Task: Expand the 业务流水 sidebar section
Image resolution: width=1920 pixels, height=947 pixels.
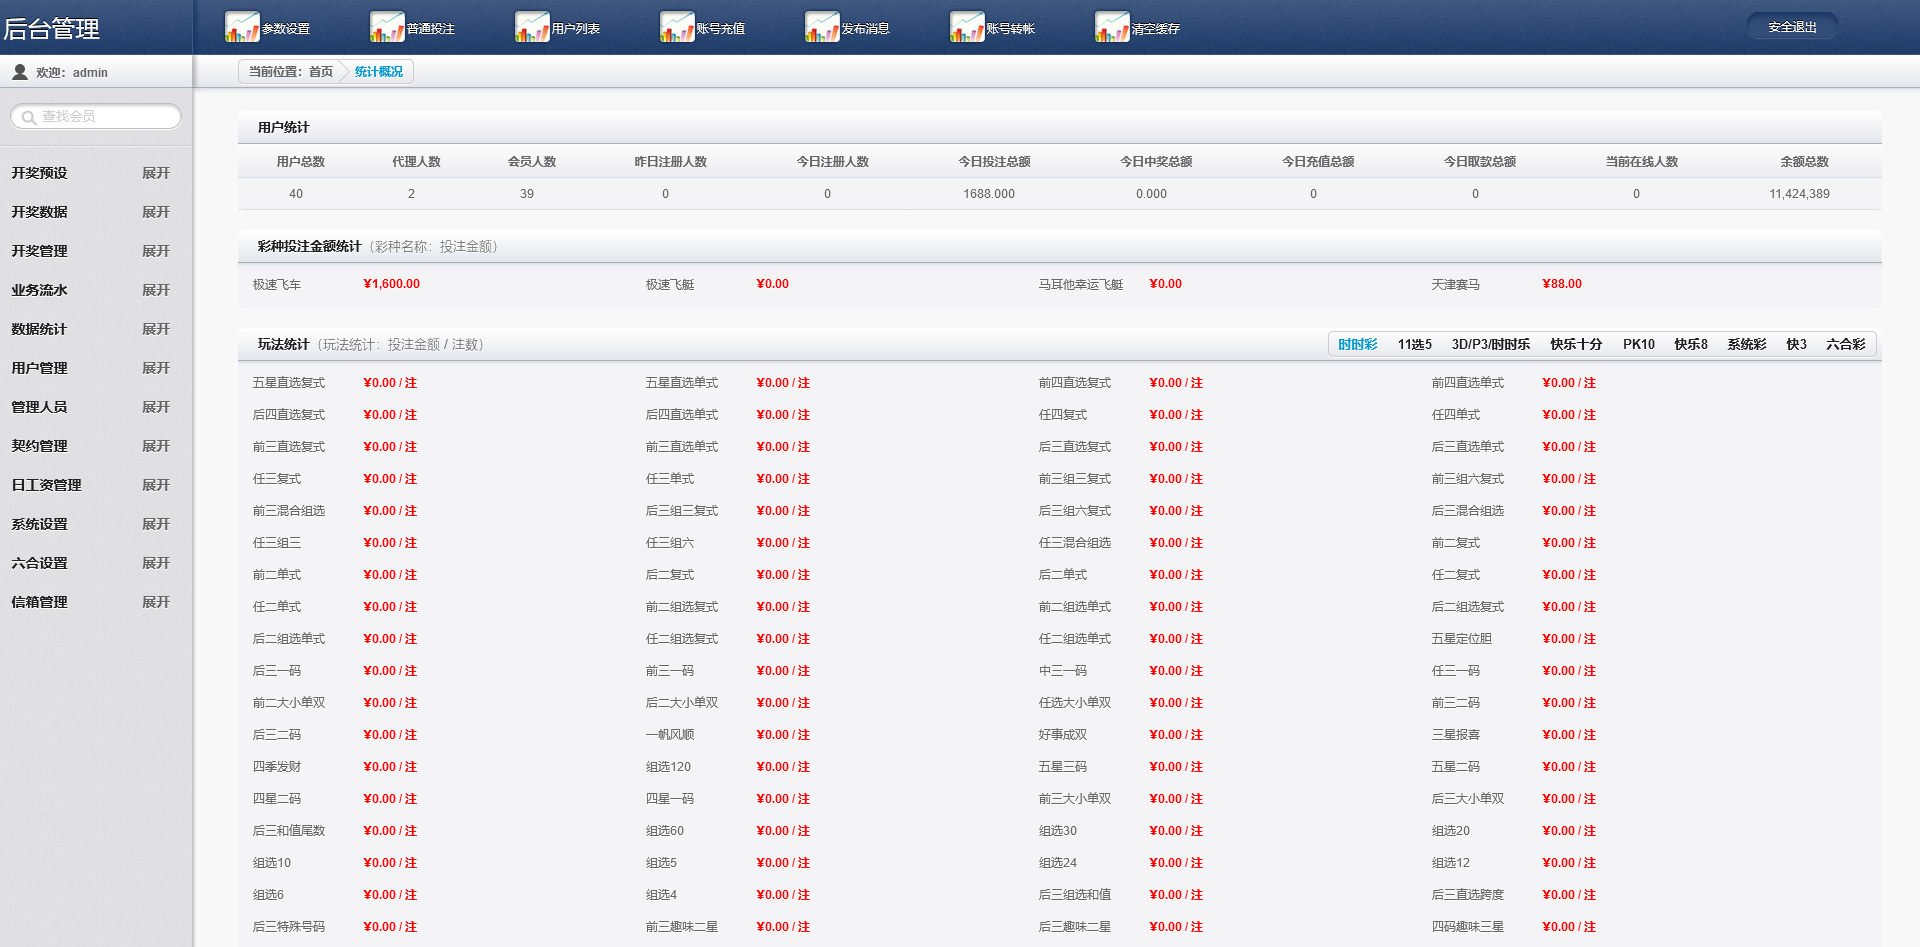Action: pos(155,290)
